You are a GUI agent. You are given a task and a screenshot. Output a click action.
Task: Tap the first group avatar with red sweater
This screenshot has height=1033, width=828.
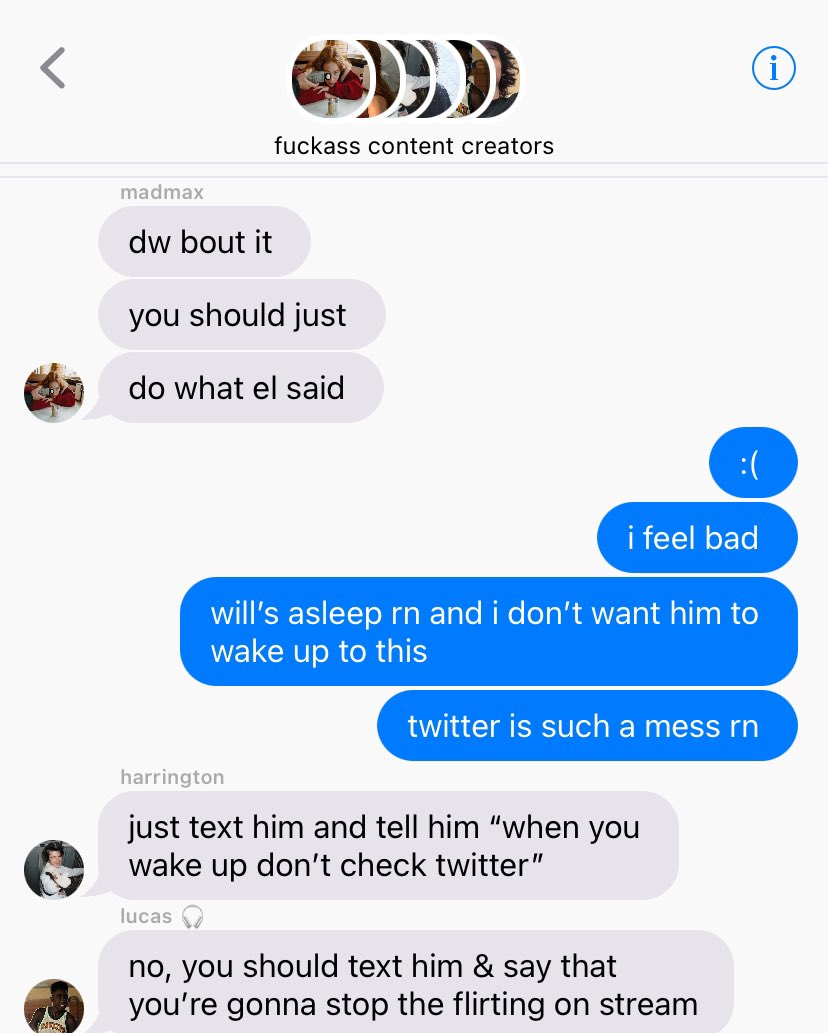[x=331, y=79]
